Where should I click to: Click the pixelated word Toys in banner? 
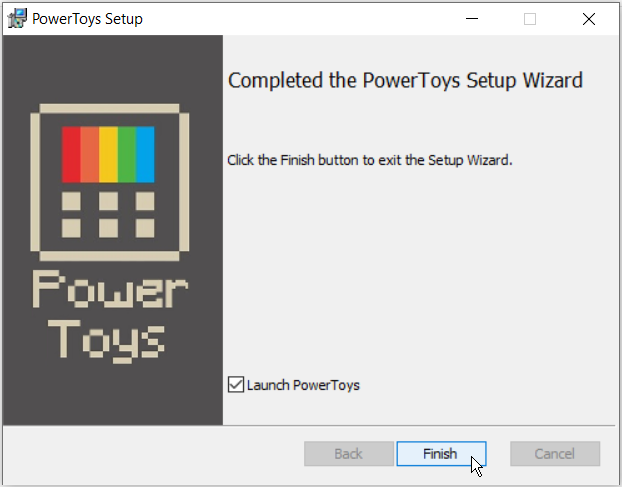point(106,341)
